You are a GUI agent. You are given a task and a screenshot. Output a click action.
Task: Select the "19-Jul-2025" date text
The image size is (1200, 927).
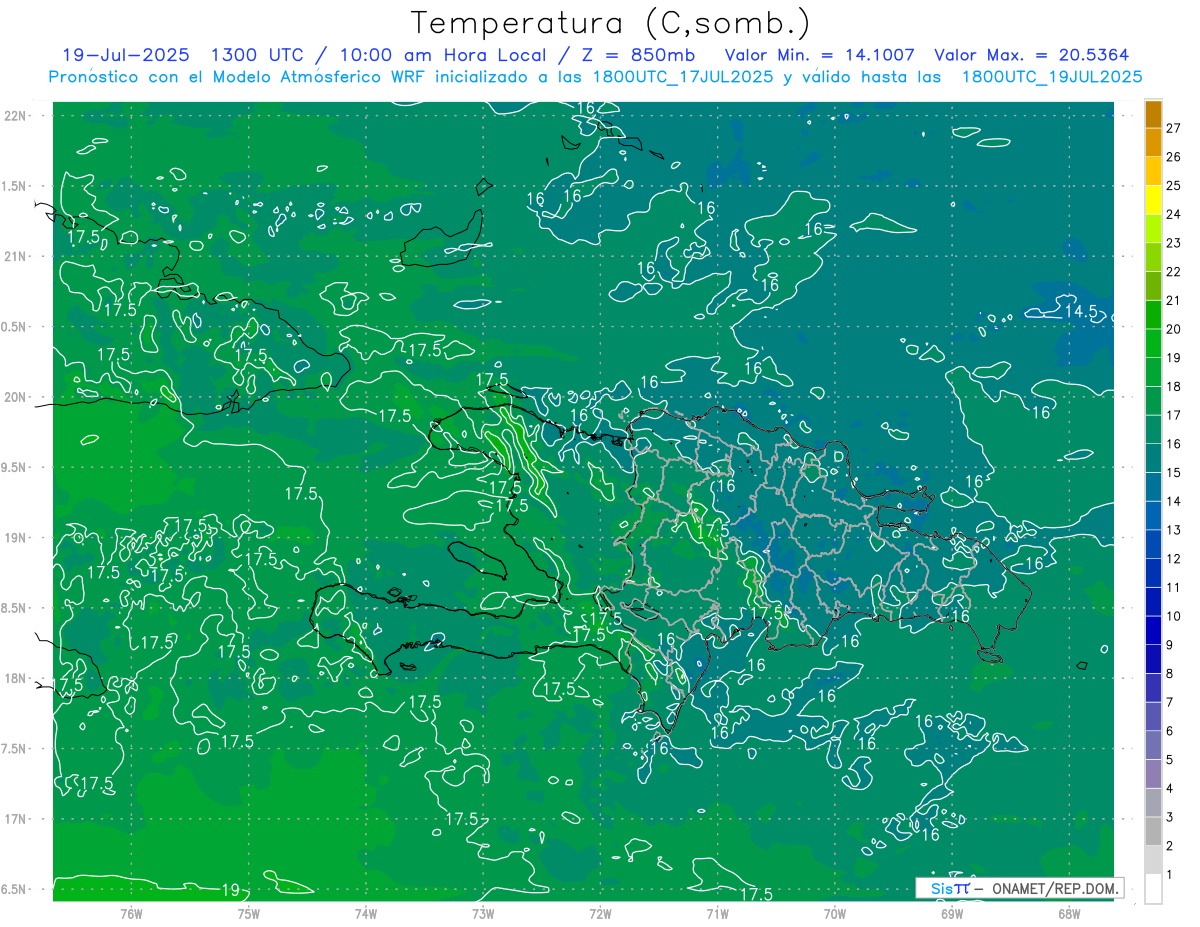point(125,55)
